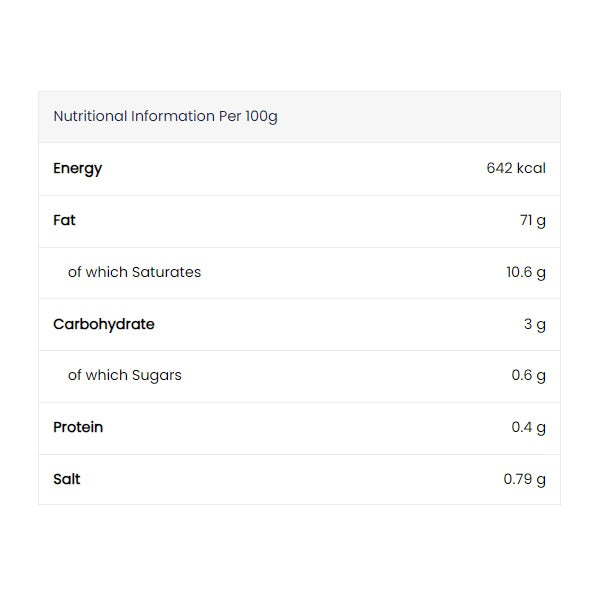Click the word Saturates
600x600 pixels.
pyautogui.click(x=167, y=272)
